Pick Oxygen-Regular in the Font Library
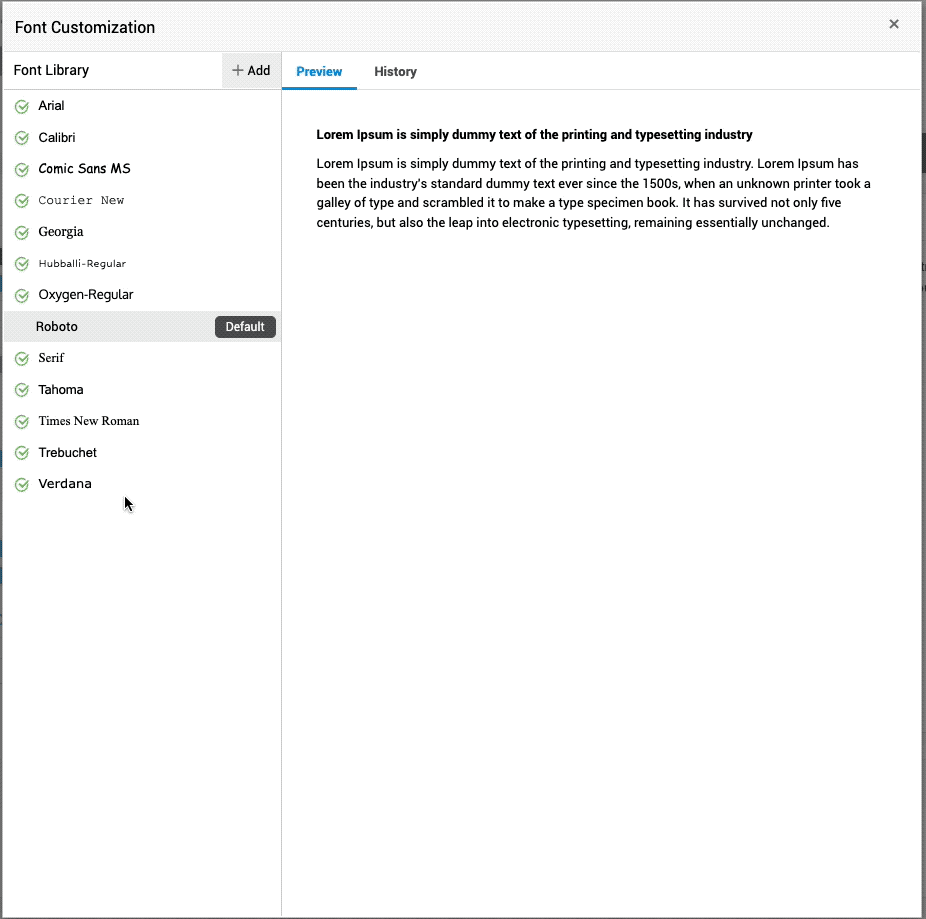The height and width of the screenshot is (919, 926). click(86, 295)
